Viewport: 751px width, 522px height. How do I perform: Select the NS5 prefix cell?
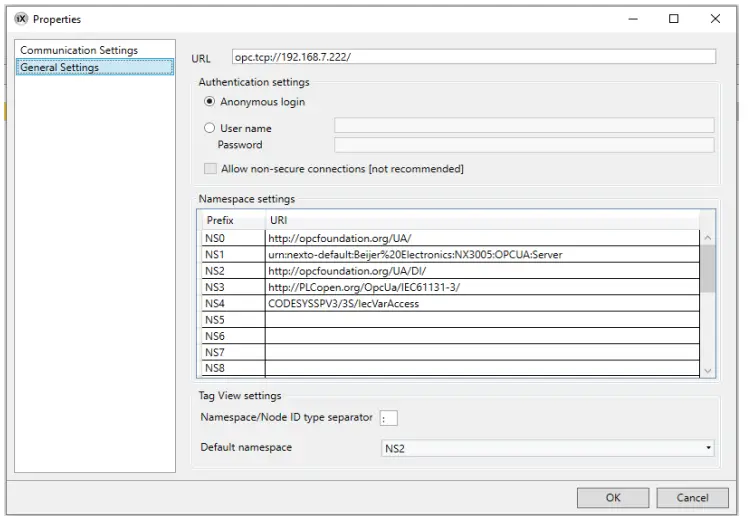(233, 319)
